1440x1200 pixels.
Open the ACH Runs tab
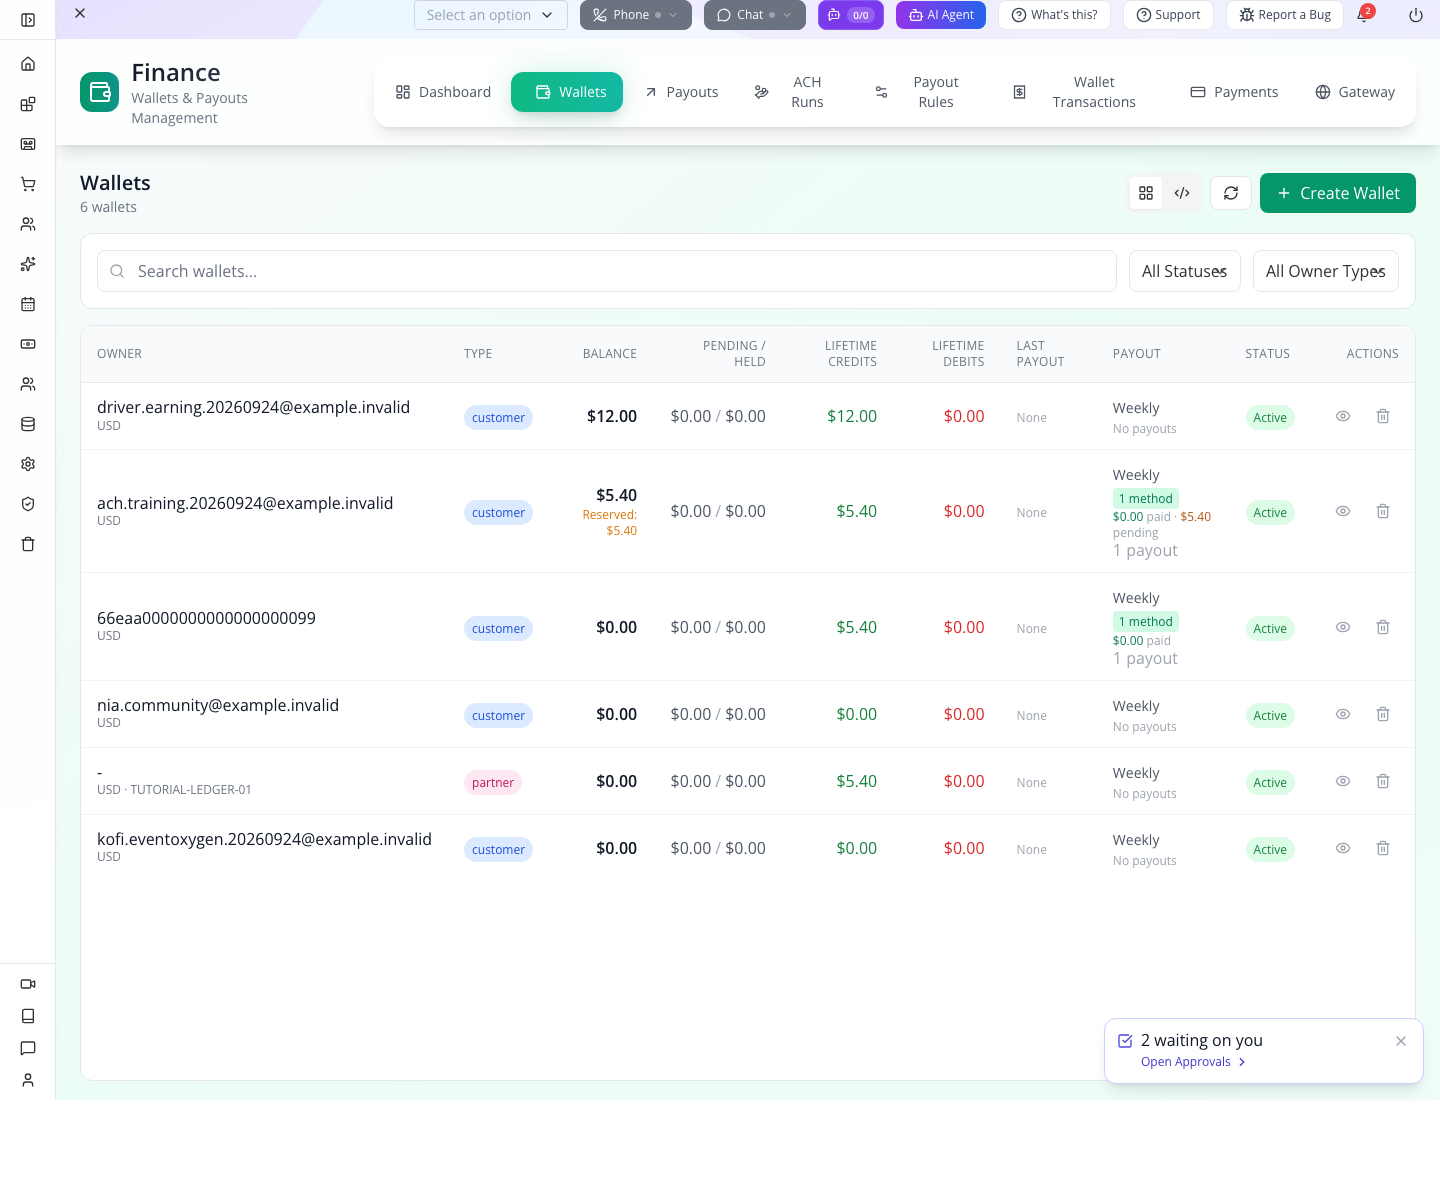(790, 92)
